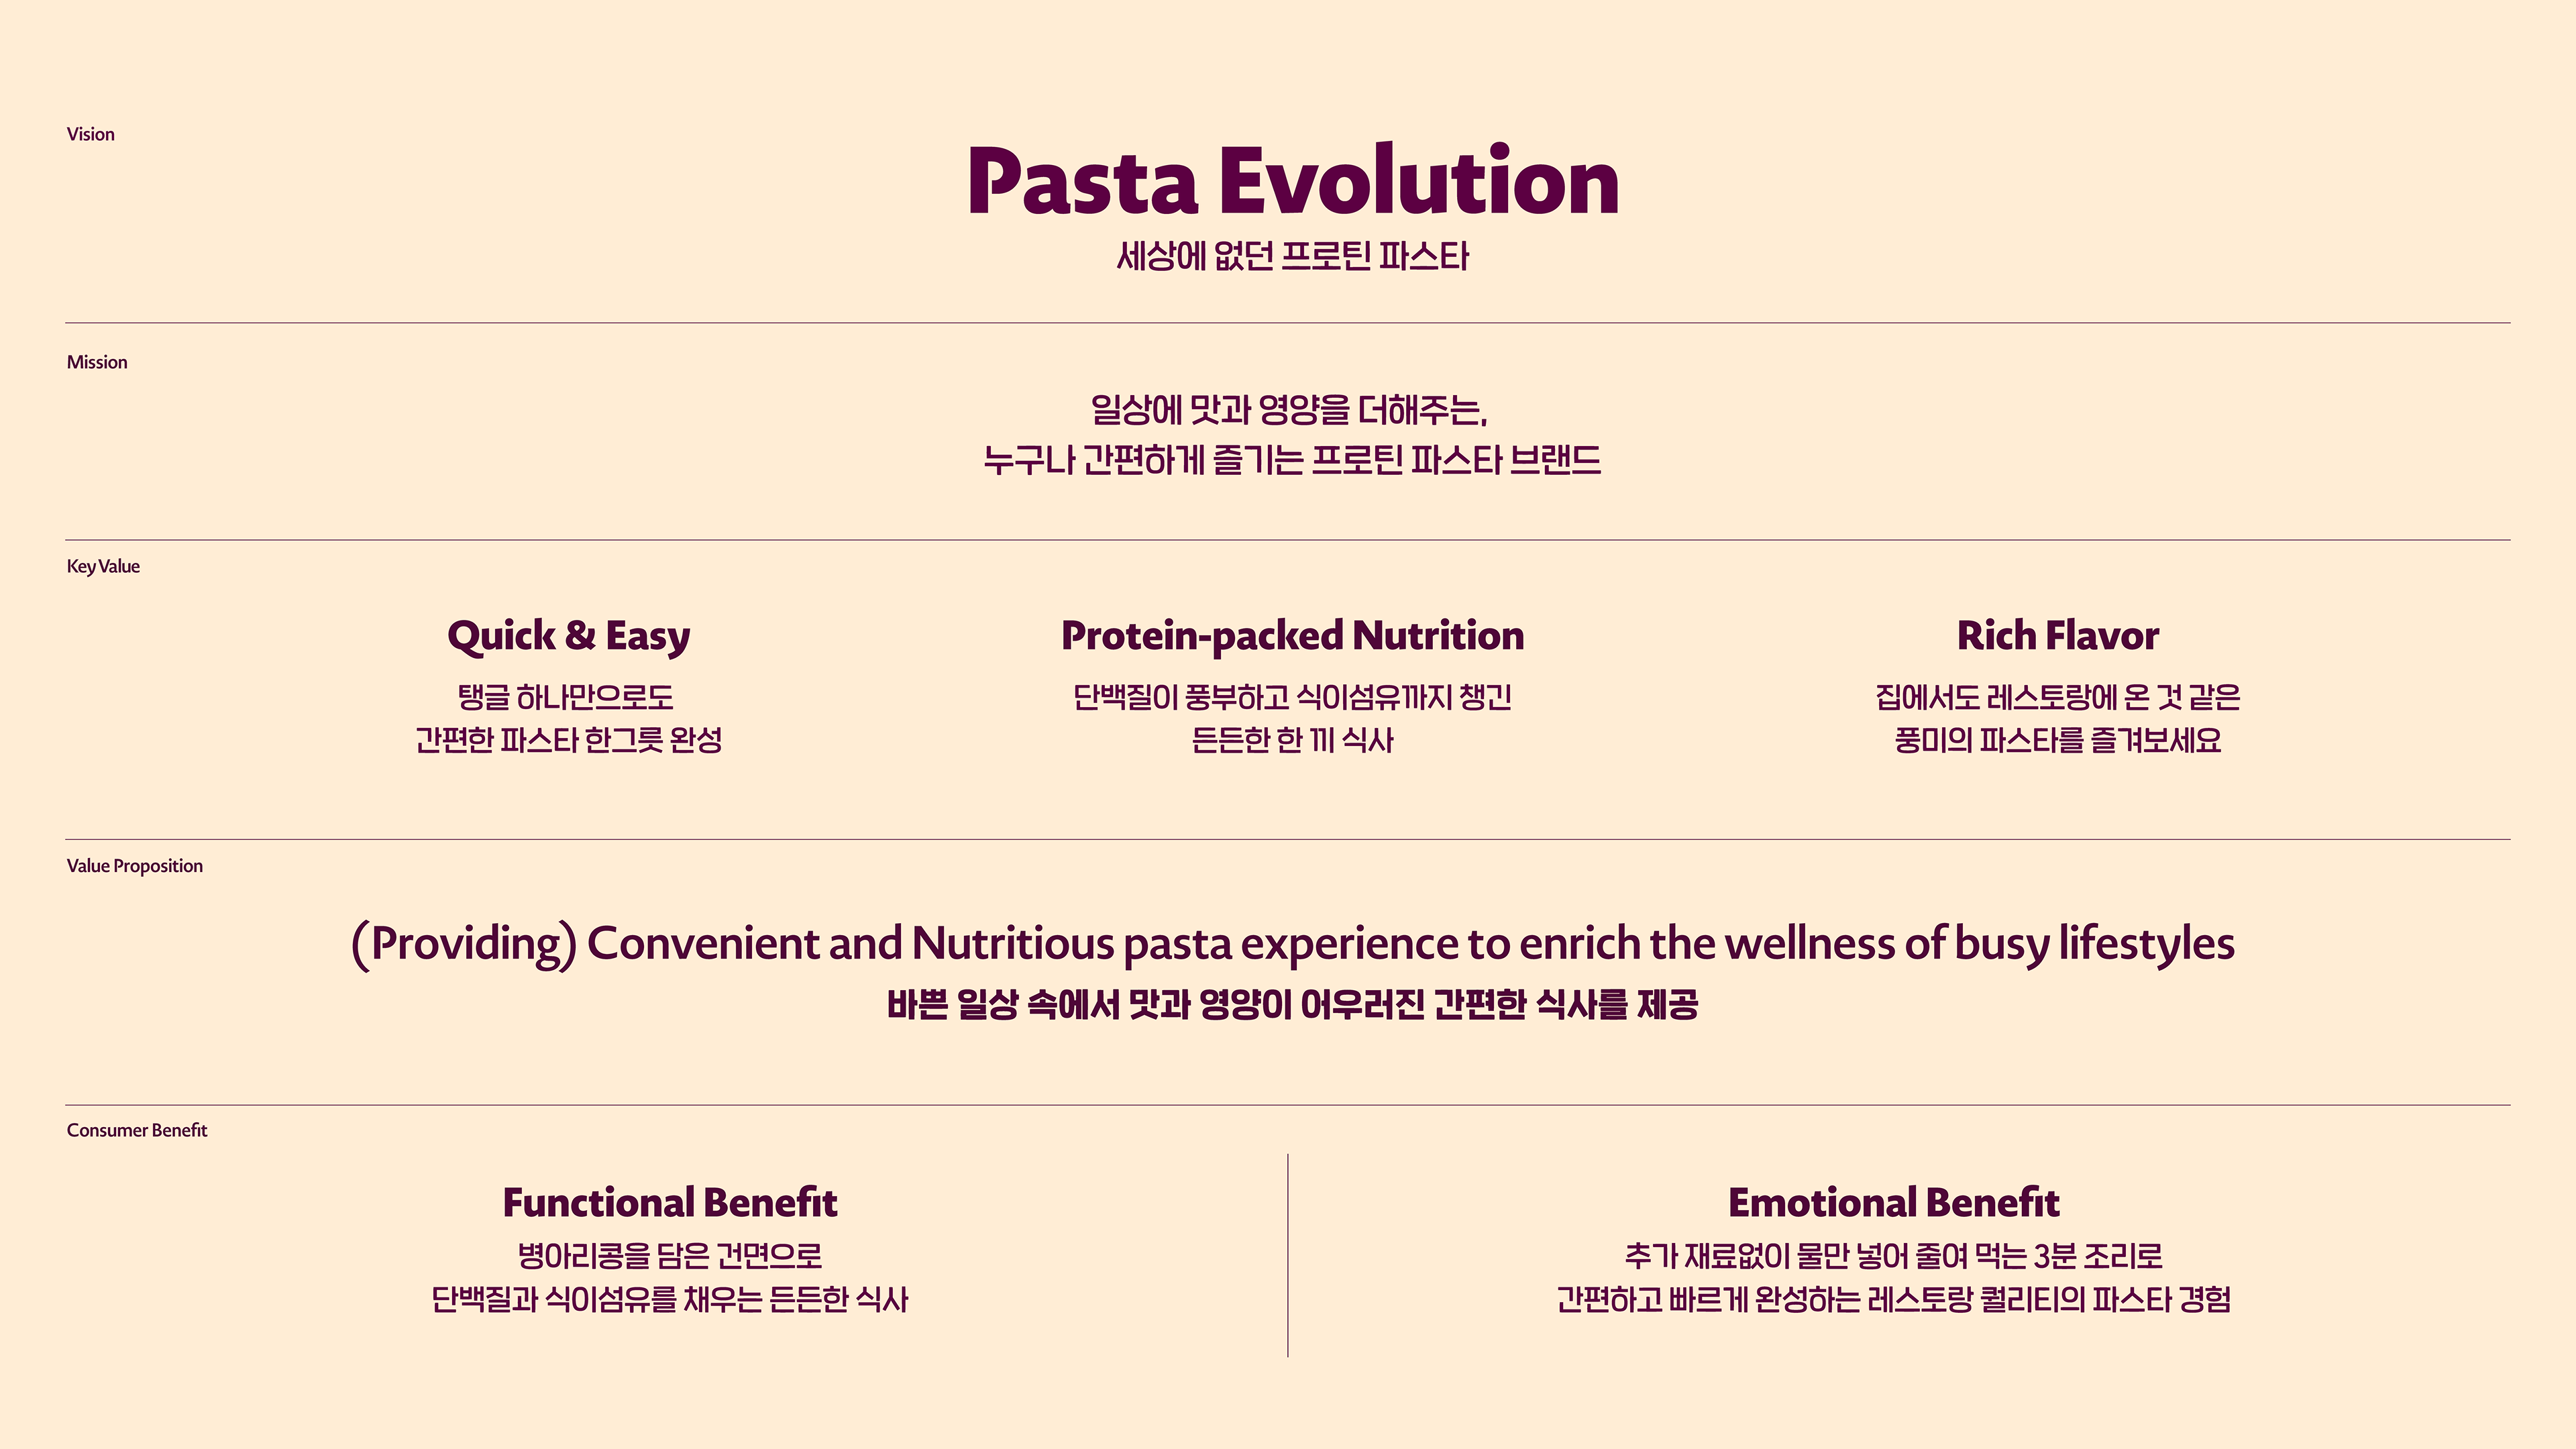Click the bold Korean line under the Value Proposition sentence
Screen dimensions: 2576x1449
pyautogui.click(x=1292, y=1004)
